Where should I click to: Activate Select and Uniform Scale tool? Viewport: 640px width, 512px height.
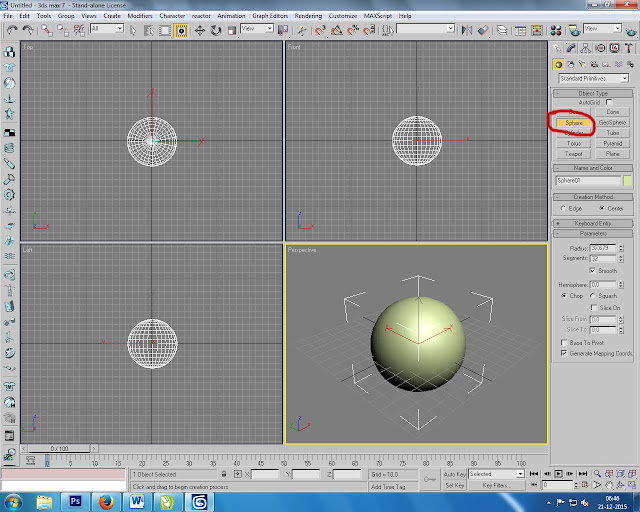231,30
